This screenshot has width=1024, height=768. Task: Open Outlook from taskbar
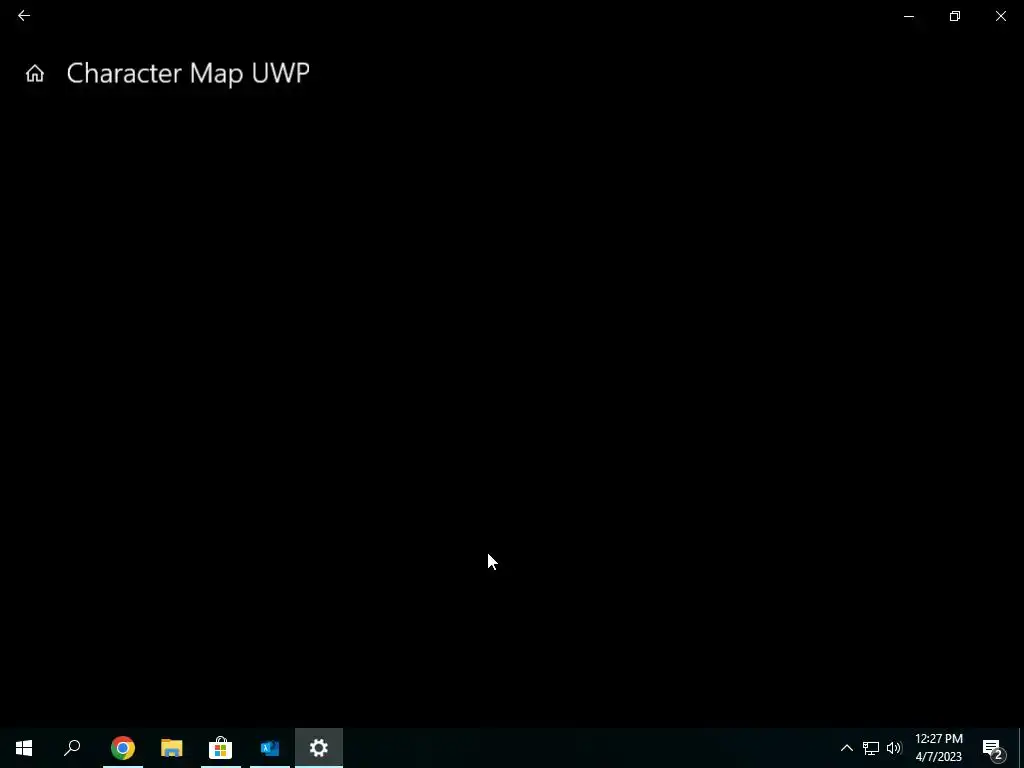point(270,748)
